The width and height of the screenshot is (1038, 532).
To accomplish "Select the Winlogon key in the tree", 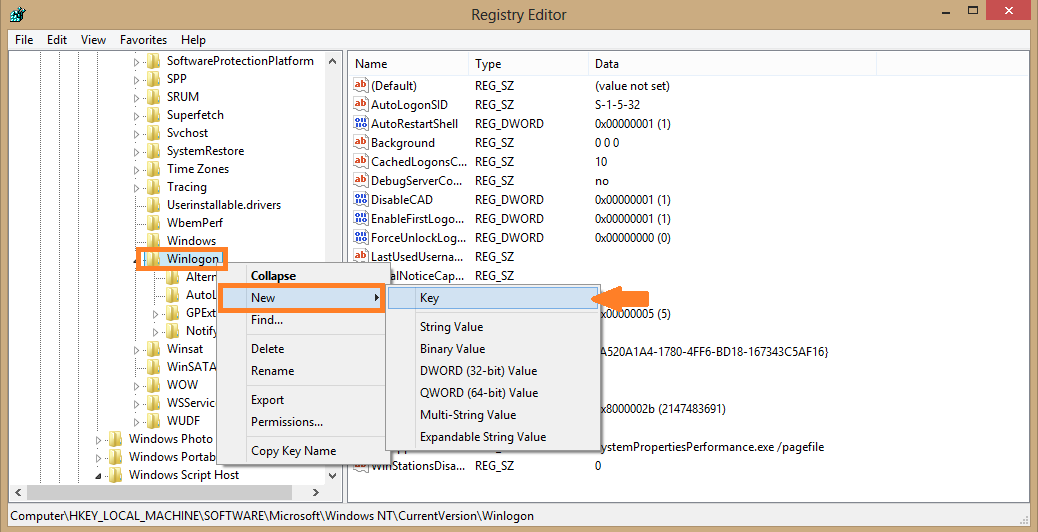I will (193, 259).
